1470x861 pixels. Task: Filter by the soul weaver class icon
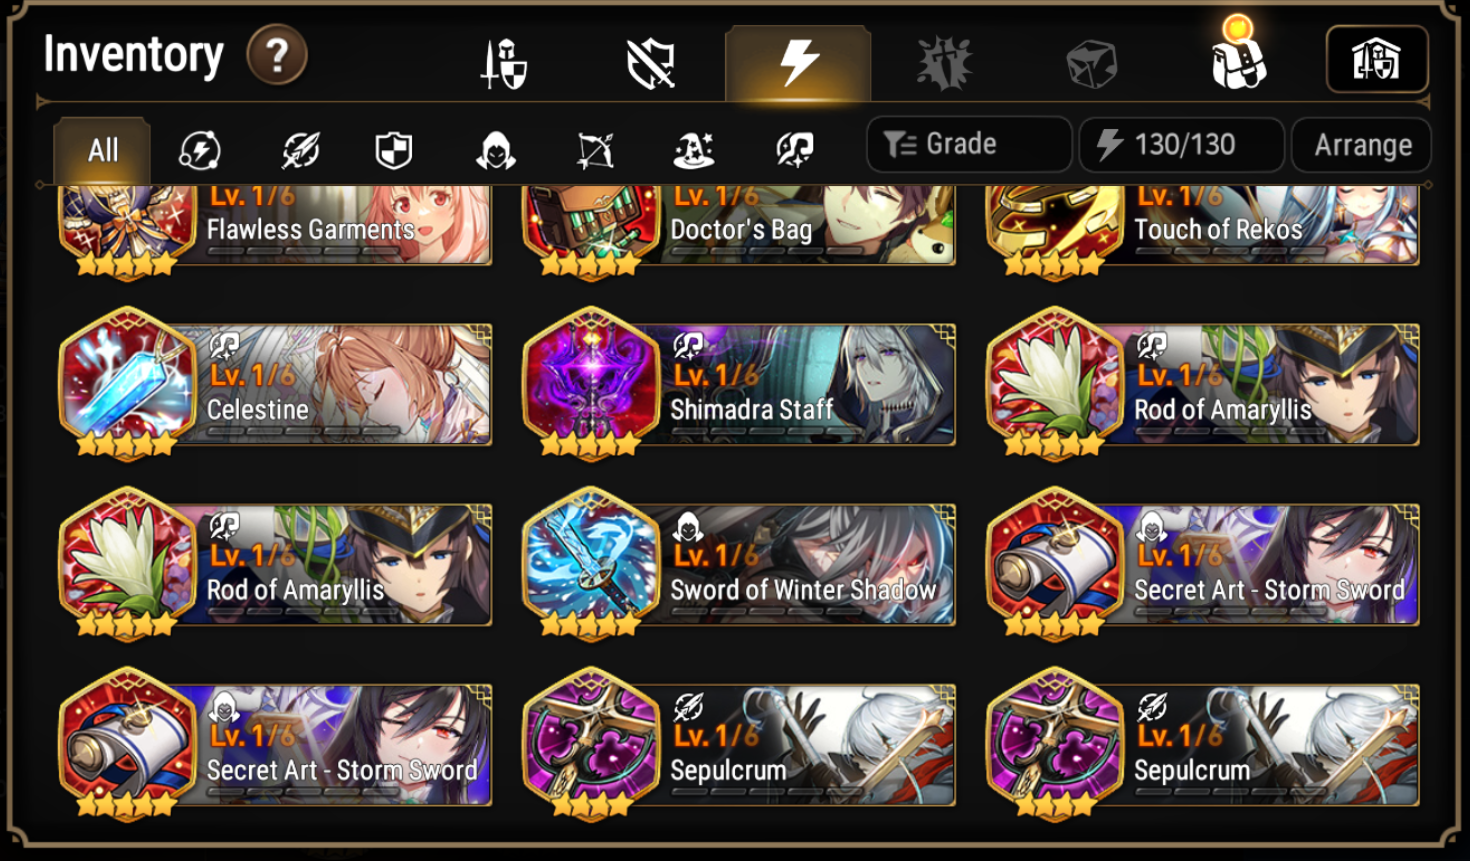click(x=795, y=151)
